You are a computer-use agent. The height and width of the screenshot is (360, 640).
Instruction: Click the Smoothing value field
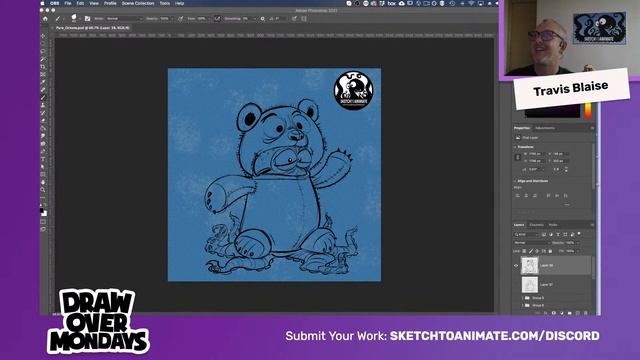(248, 19)
